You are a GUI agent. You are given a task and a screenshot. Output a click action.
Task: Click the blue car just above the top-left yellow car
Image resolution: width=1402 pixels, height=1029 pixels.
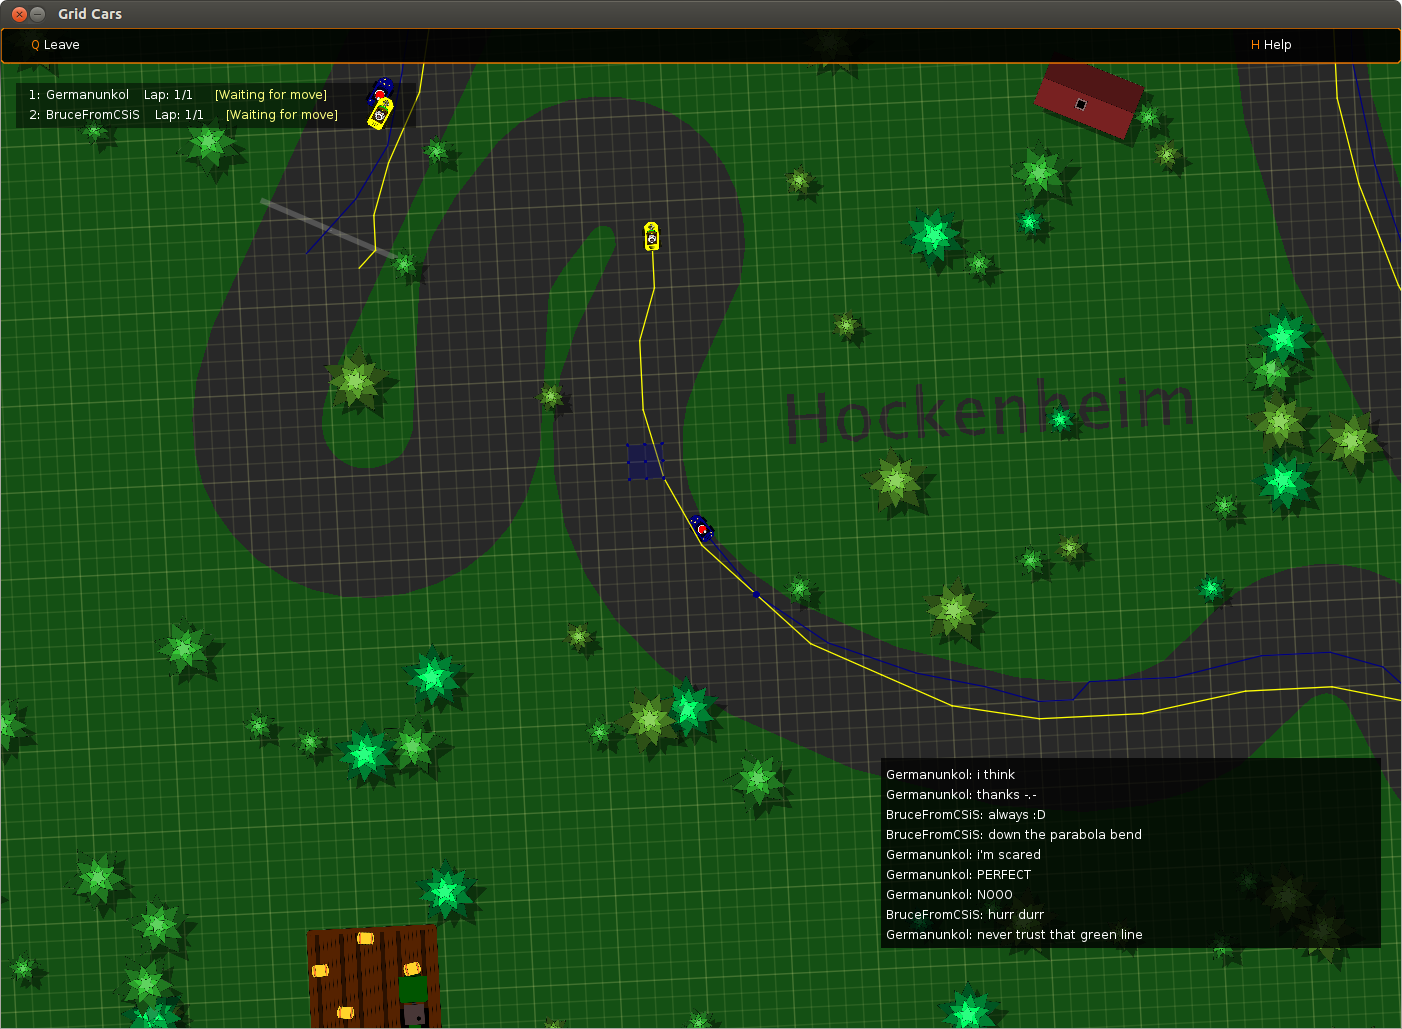point(382,90)
